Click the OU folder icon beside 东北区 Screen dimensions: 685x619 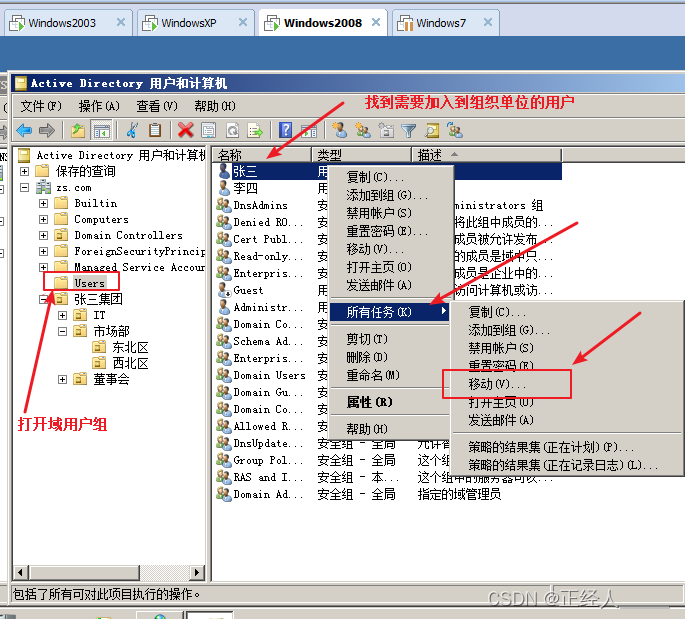click(99, 347)
